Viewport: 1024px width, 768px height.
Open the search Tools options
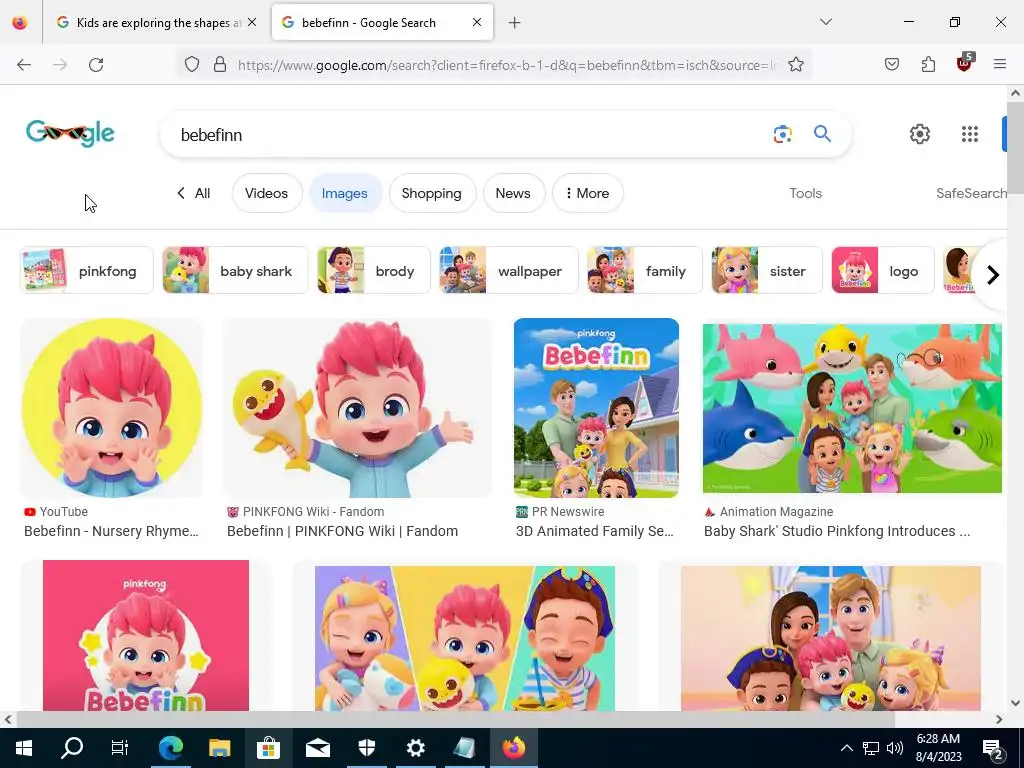click(x=805, y=193)
